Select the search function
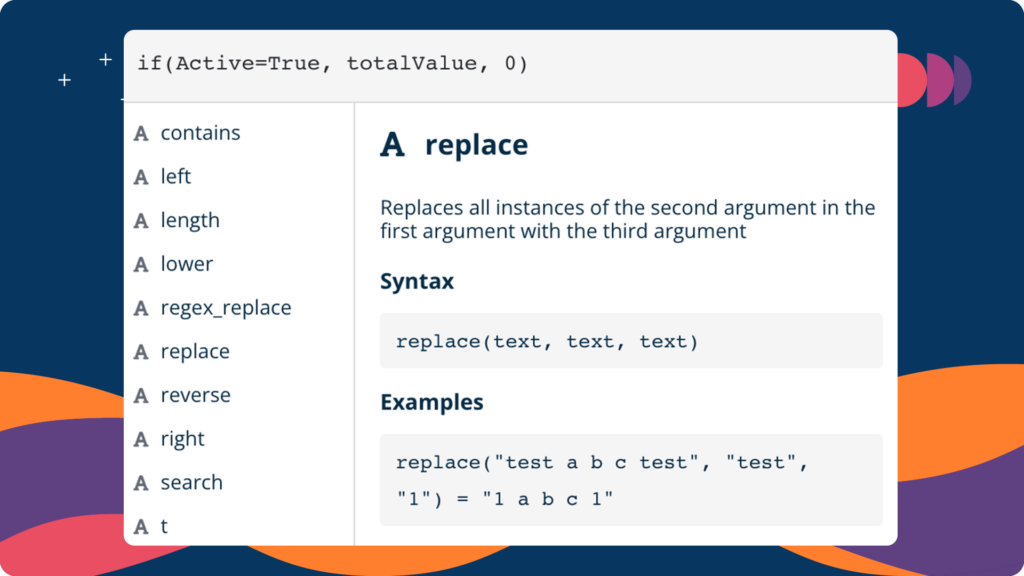 [x=239, y=483]
